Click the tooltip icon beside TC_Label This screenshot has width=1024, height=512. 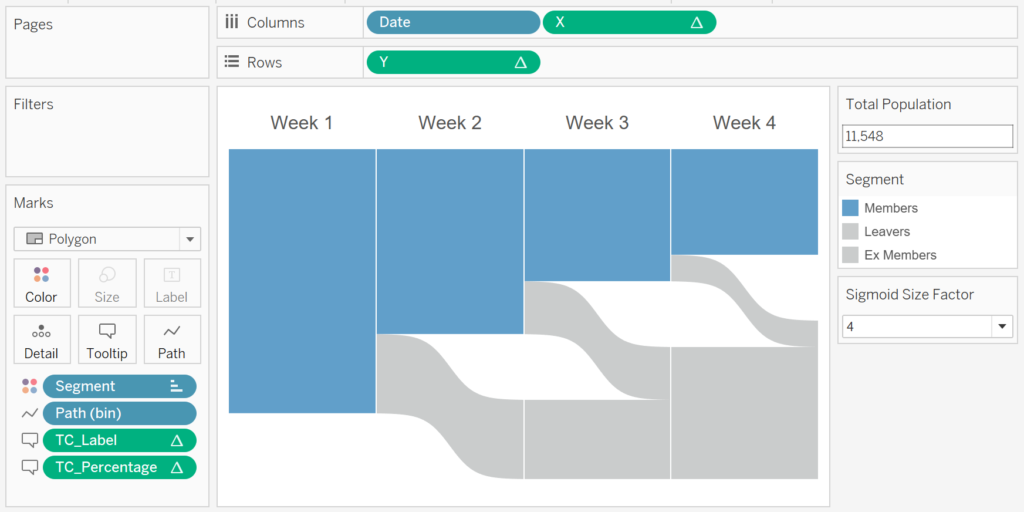(29, 441)
